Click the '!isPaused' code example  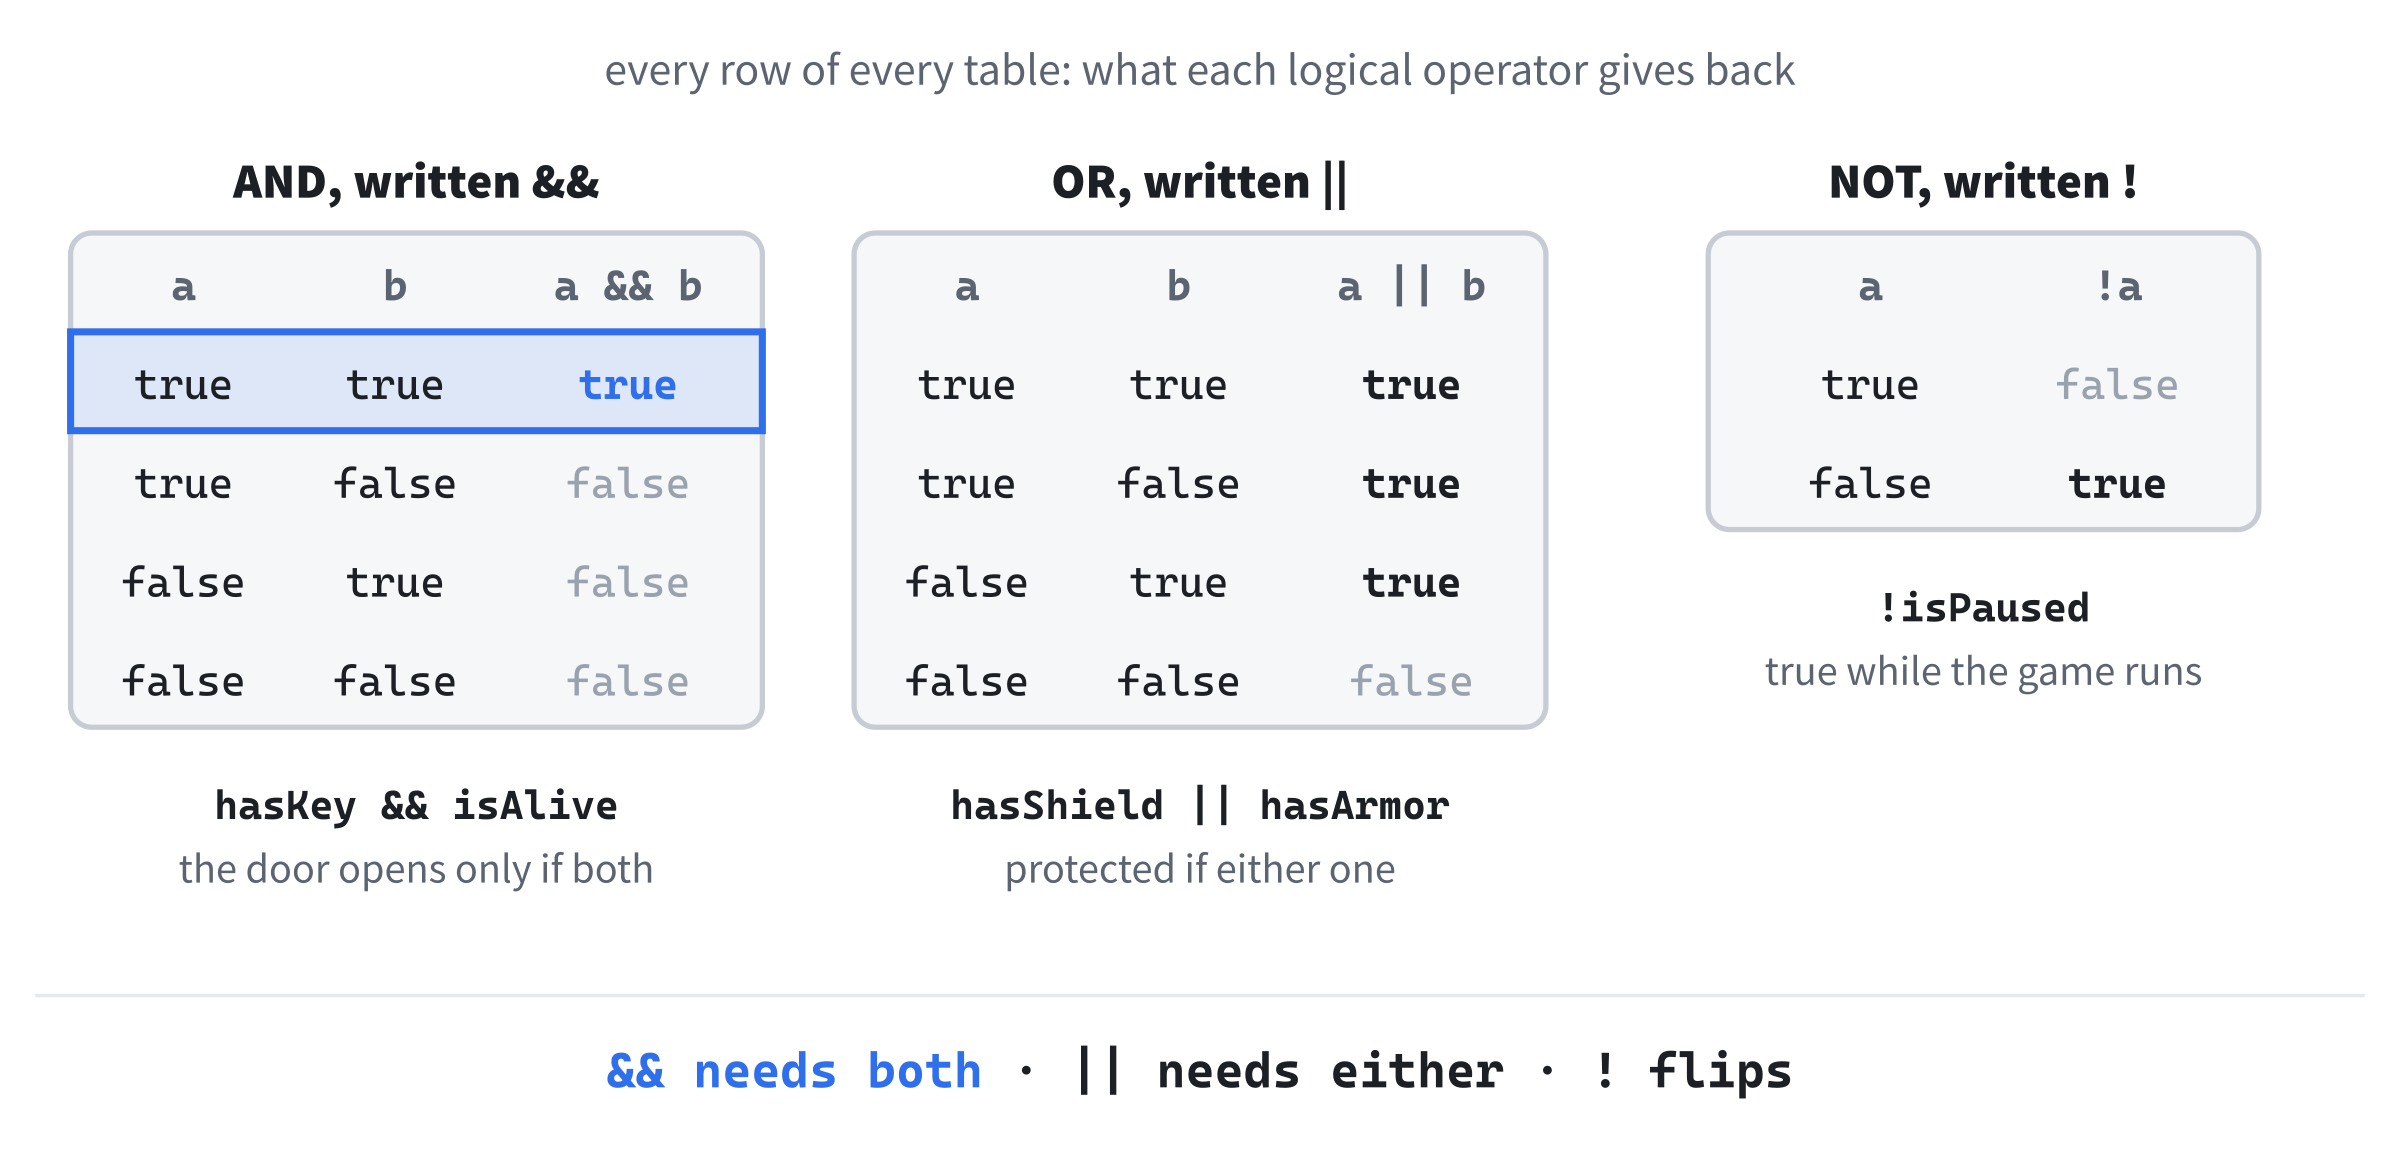tap(1983, 608)
